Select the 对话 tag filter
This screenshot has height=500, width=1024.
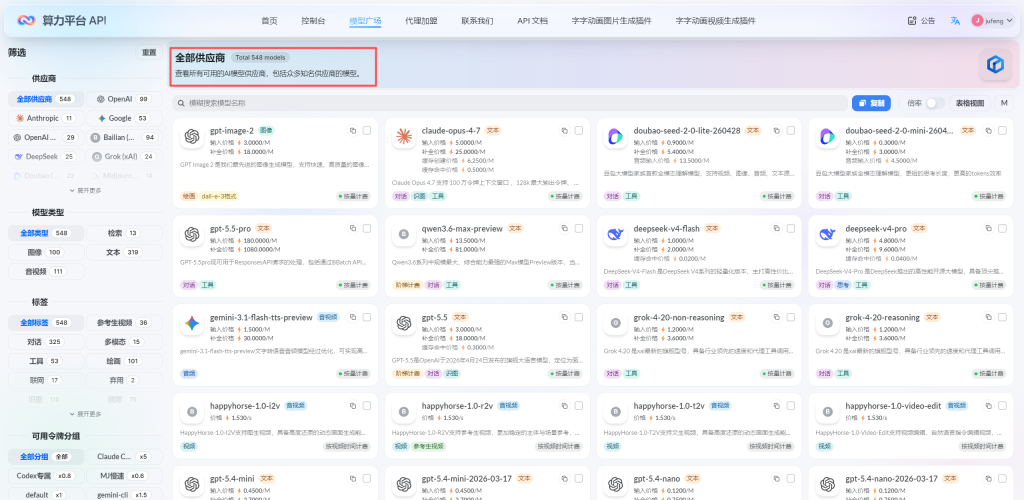click(46, 342)
